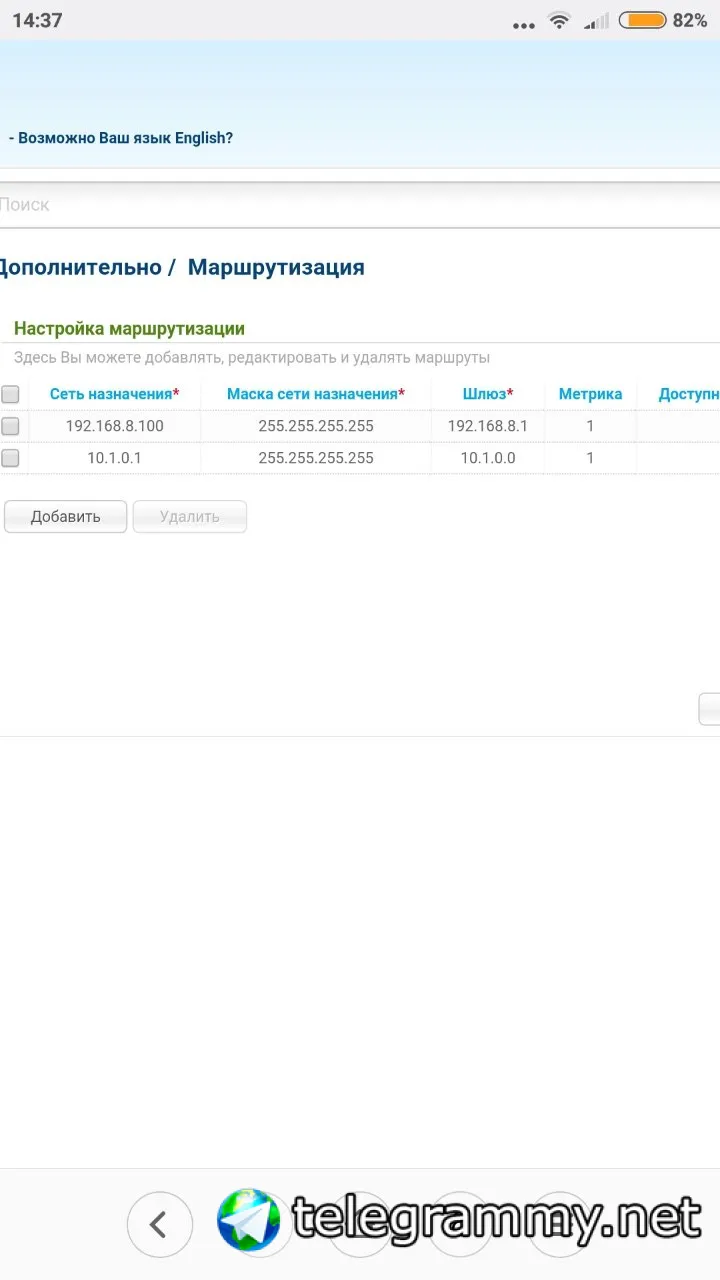Click gateway cell 192.168.8.1
This screenshot has width=720, height=1280.
(488, 426)
